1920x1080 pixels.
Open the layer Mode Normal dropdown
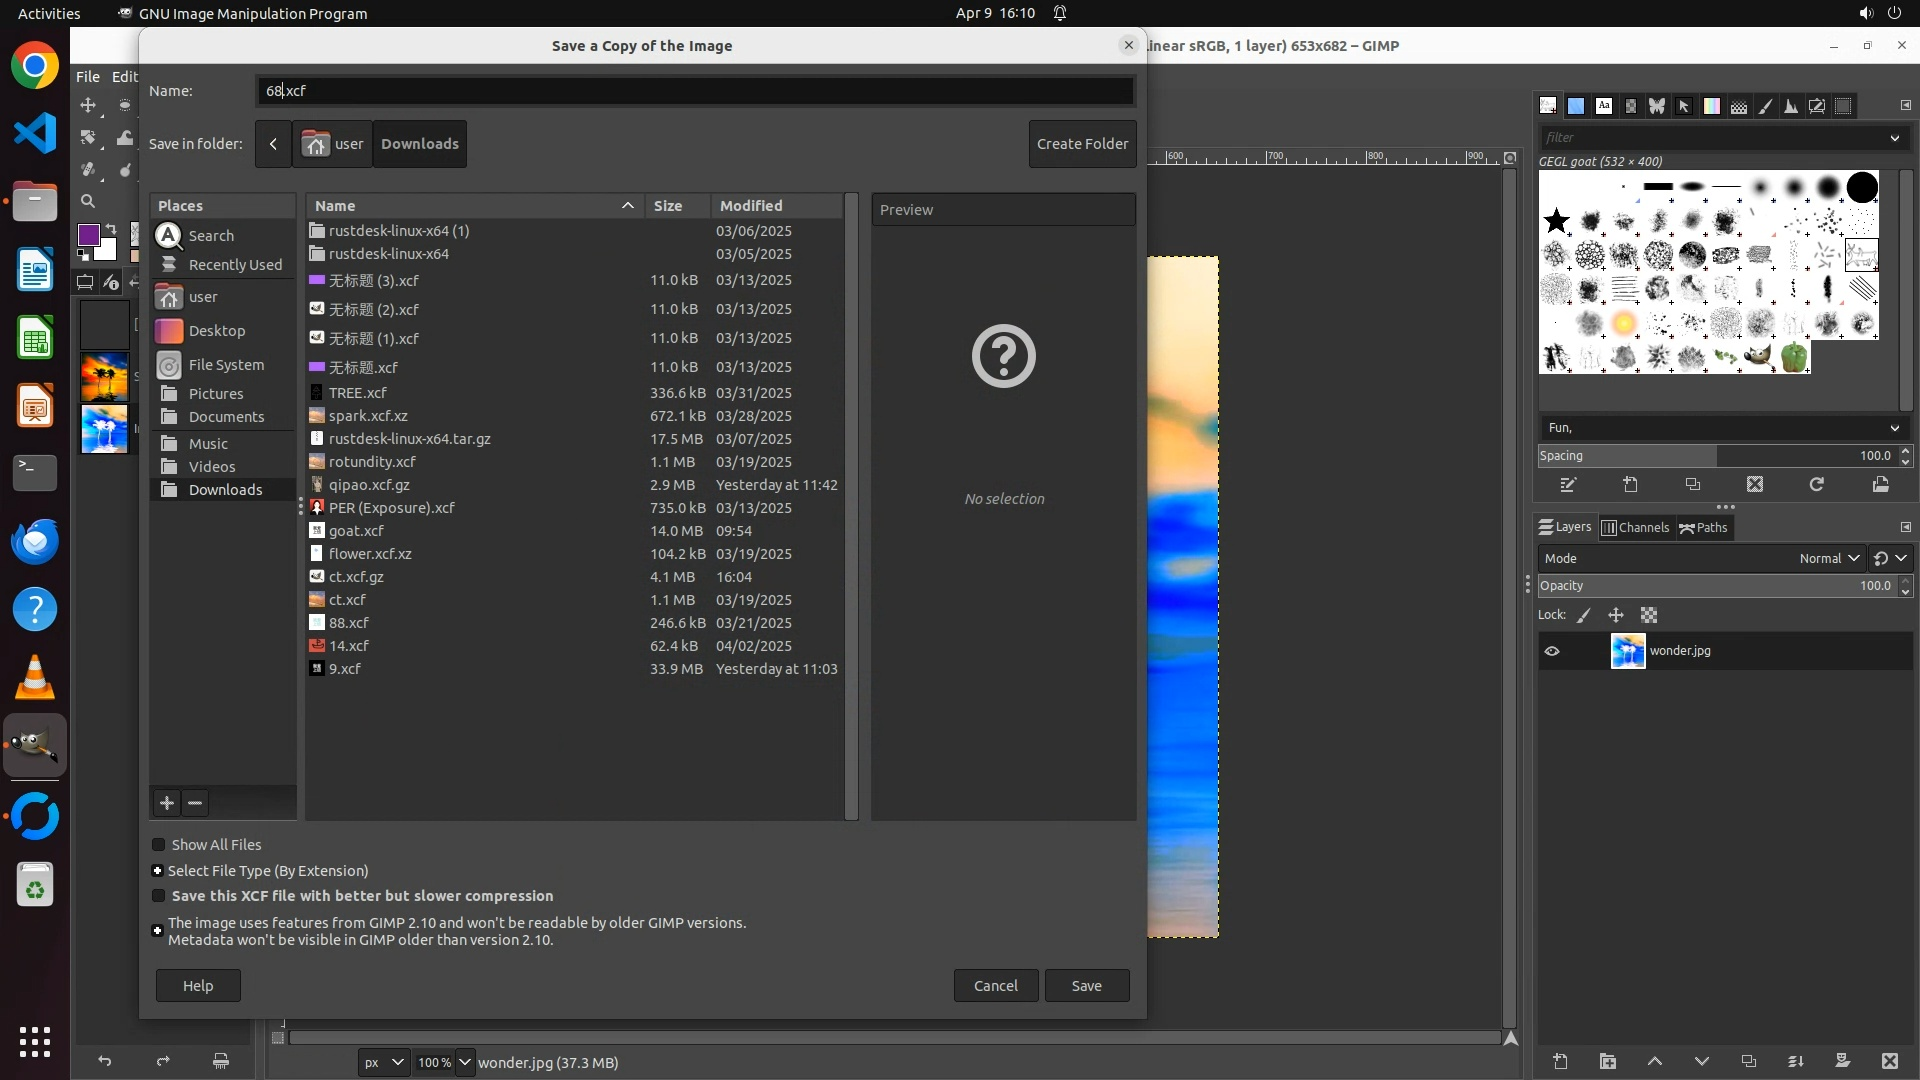(1828, 559)
